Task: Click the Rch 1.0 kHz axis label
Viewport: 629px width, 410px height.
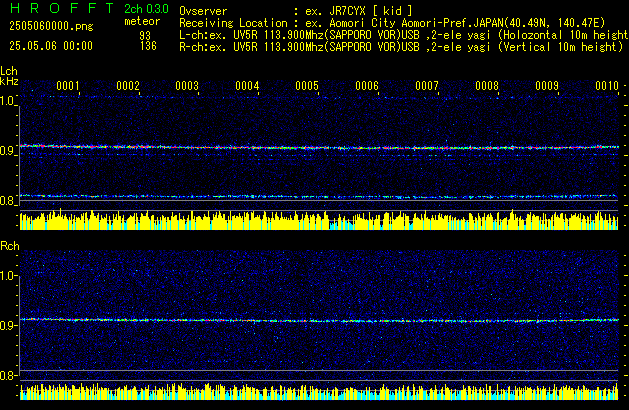Action: [7, 276]
